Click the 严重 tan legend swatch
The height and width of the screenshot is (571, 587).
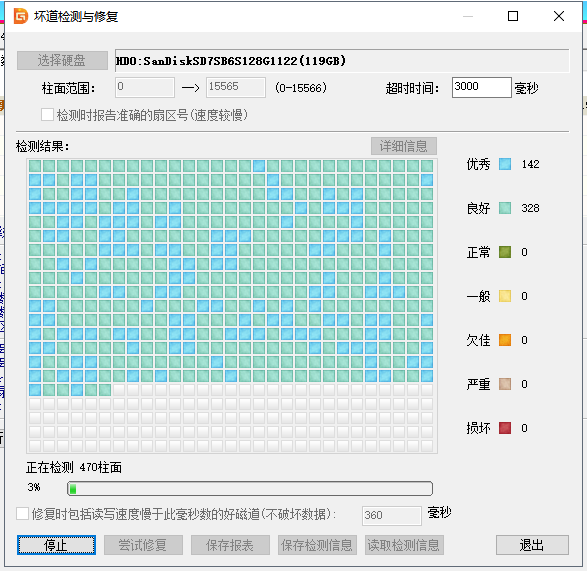[505, 384]
